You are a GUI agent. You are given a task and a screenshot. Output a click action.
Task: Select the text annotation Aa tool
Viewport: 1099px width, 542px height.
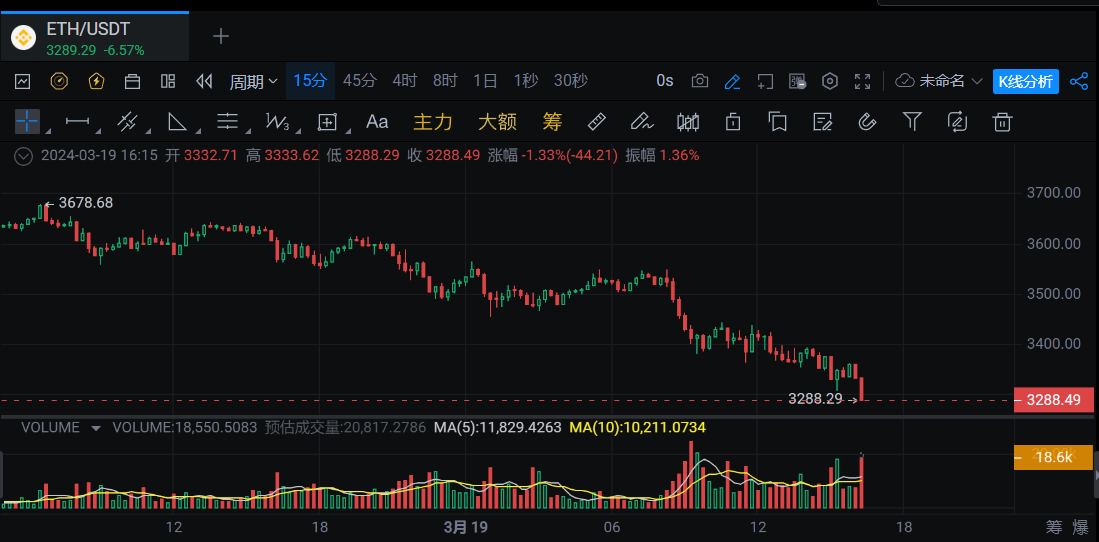click(377, 122)
